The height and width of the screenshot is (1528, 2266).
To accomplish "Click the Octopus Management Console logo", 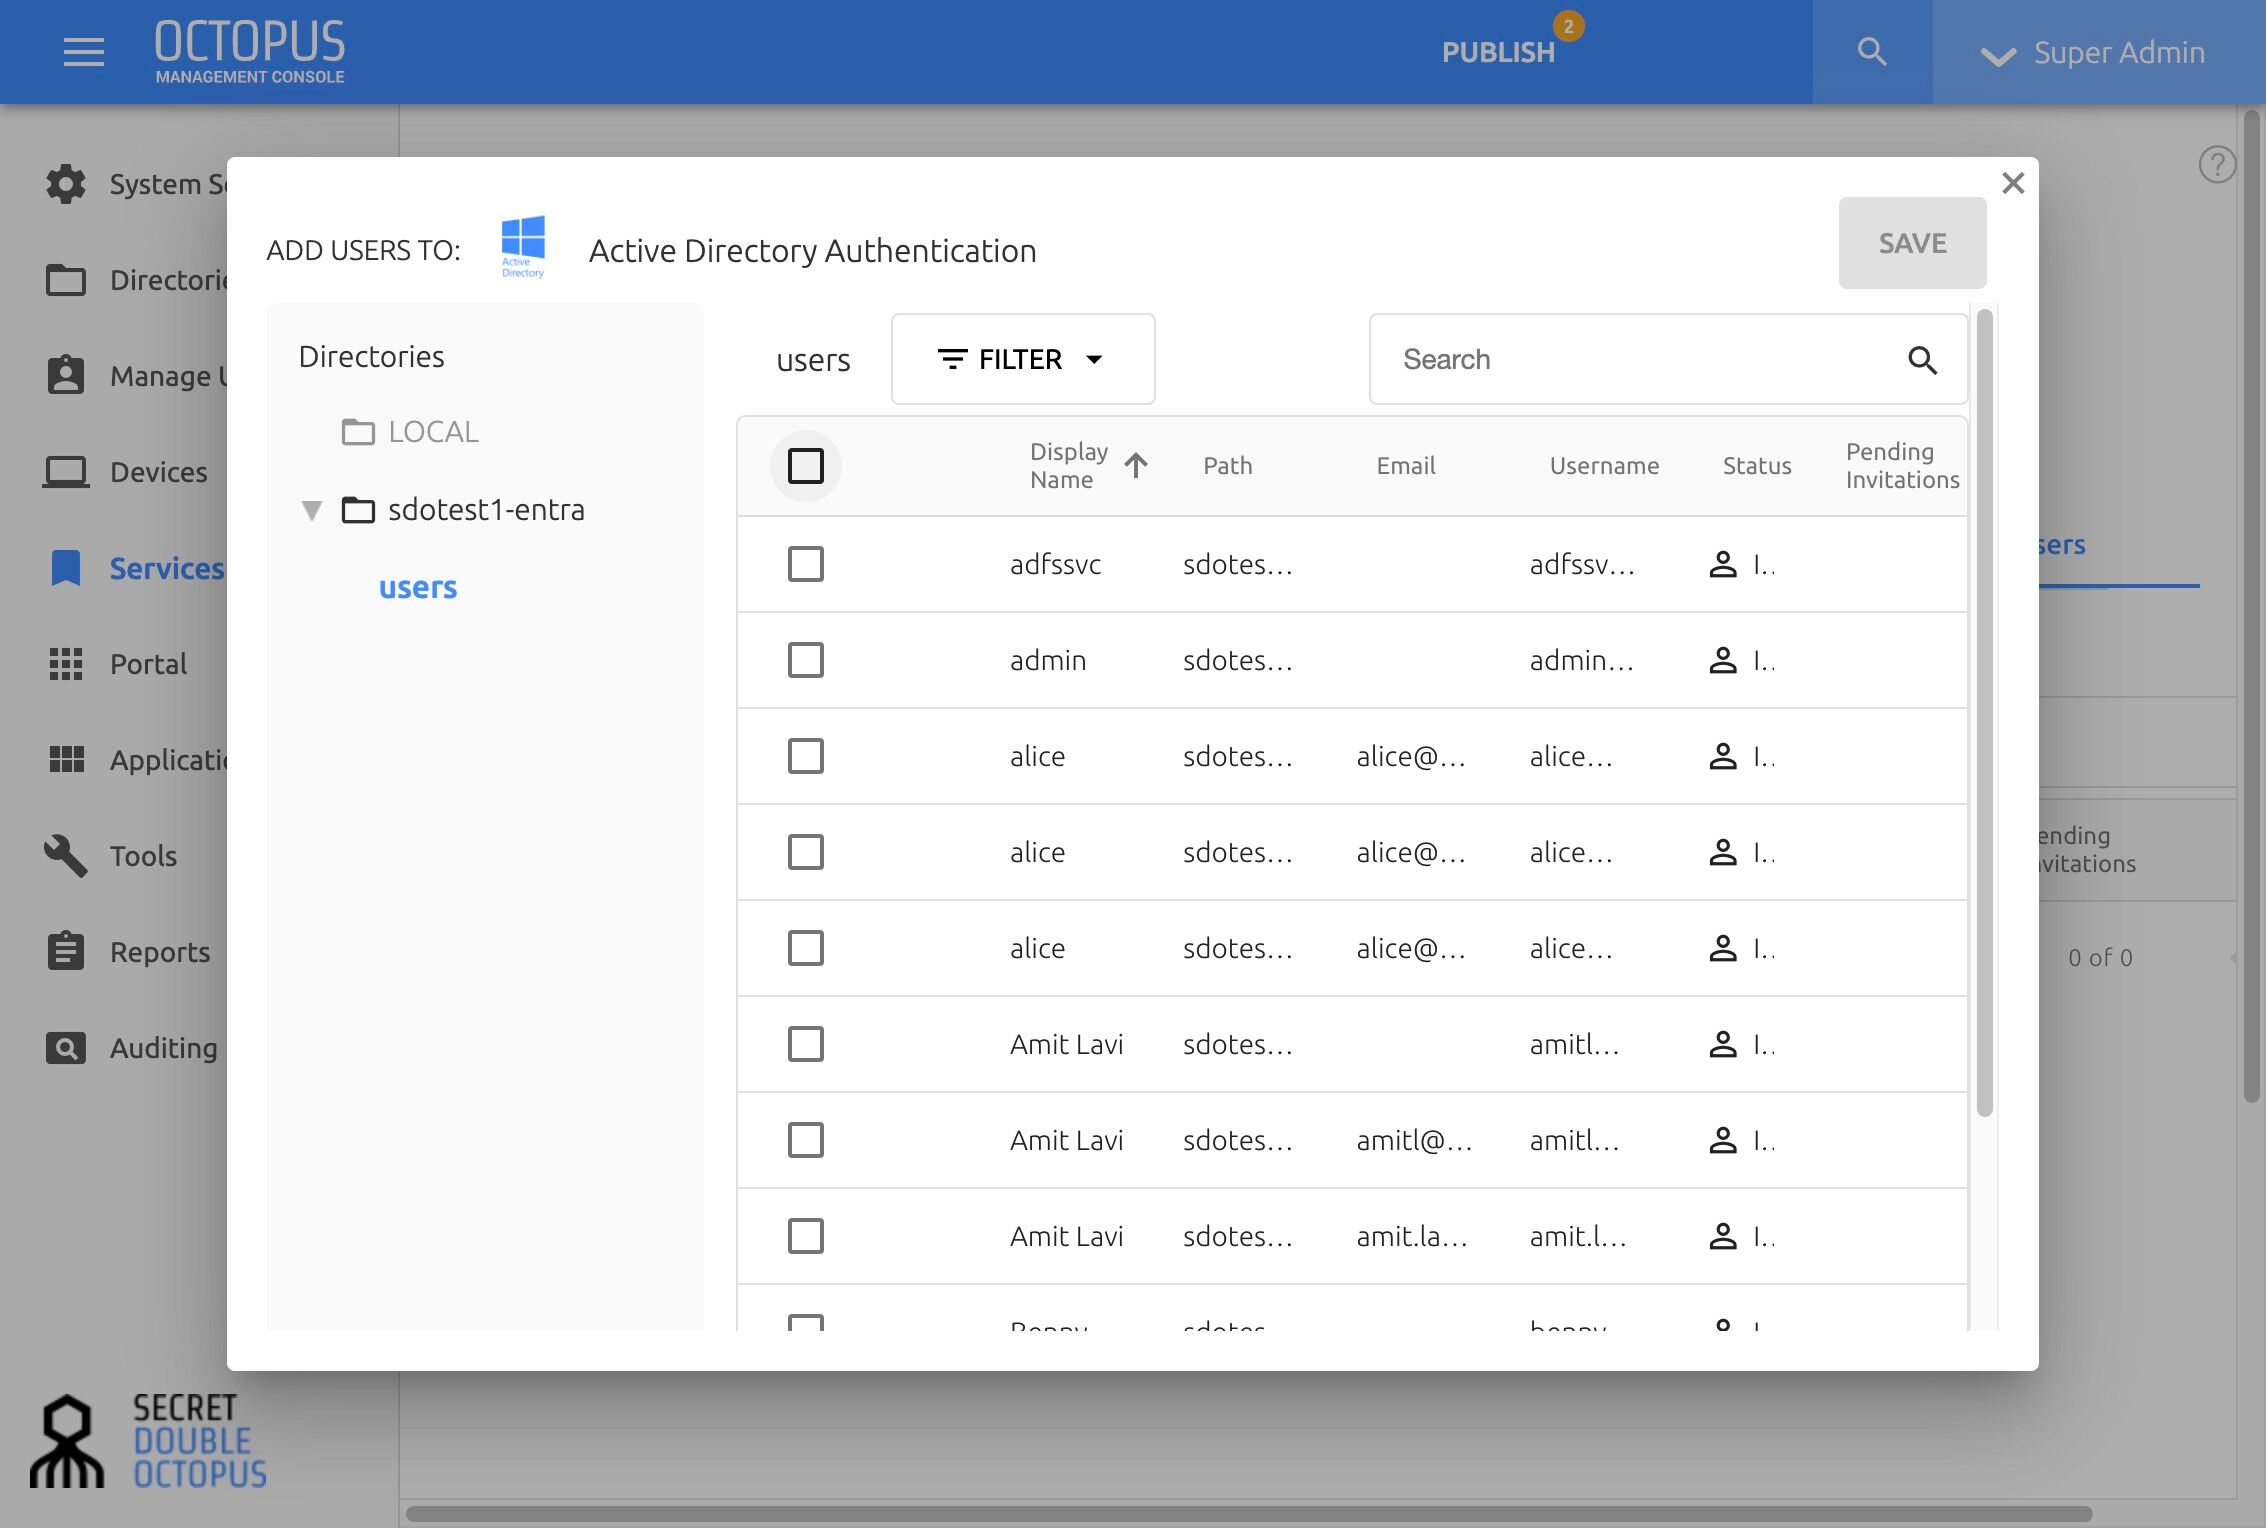I will [250, 51].
